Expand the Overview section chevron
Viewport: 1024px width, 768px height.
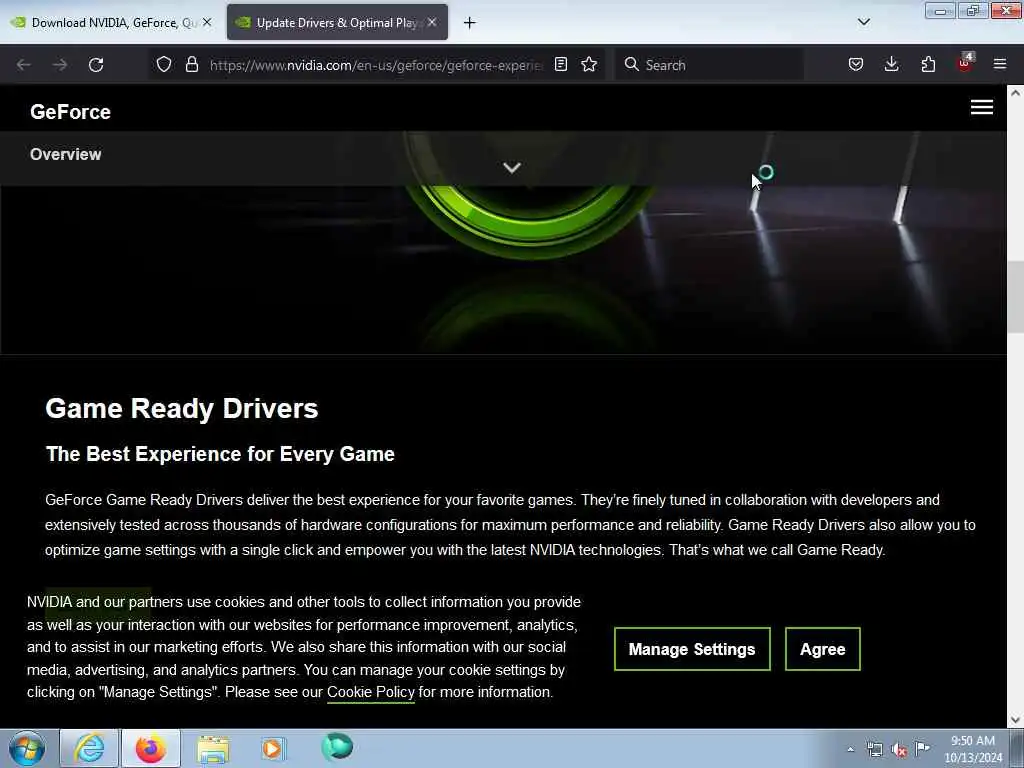tap(512, 168)
